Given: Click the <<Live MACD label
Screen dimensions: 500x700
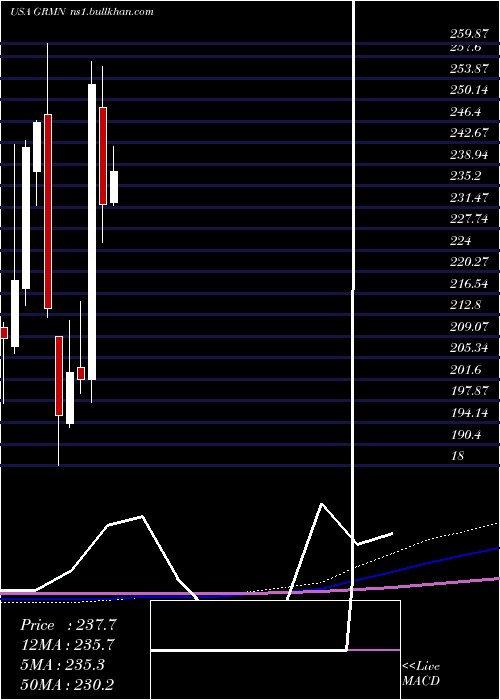Looking at the screenshot, I should pyautogui.click(x=421, y=674).
